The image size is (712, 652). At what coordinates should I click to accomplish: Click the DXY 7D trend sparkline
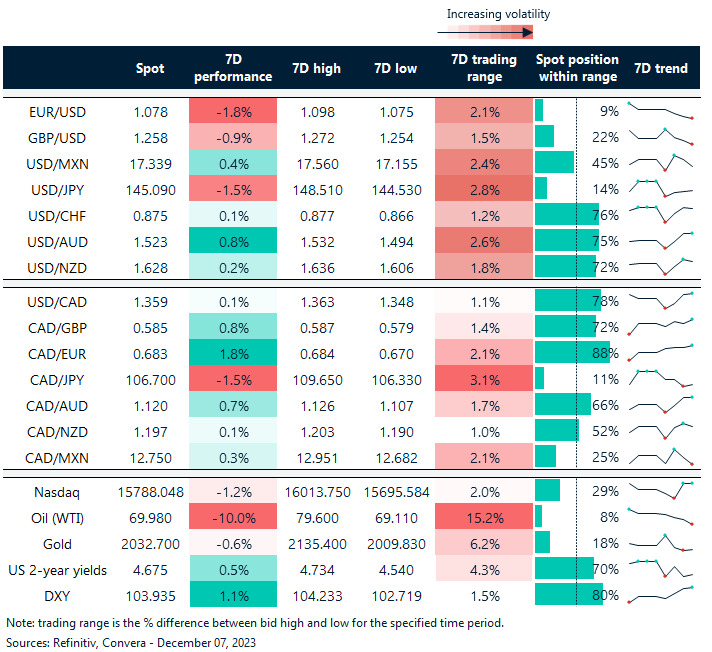coord(660,594)
